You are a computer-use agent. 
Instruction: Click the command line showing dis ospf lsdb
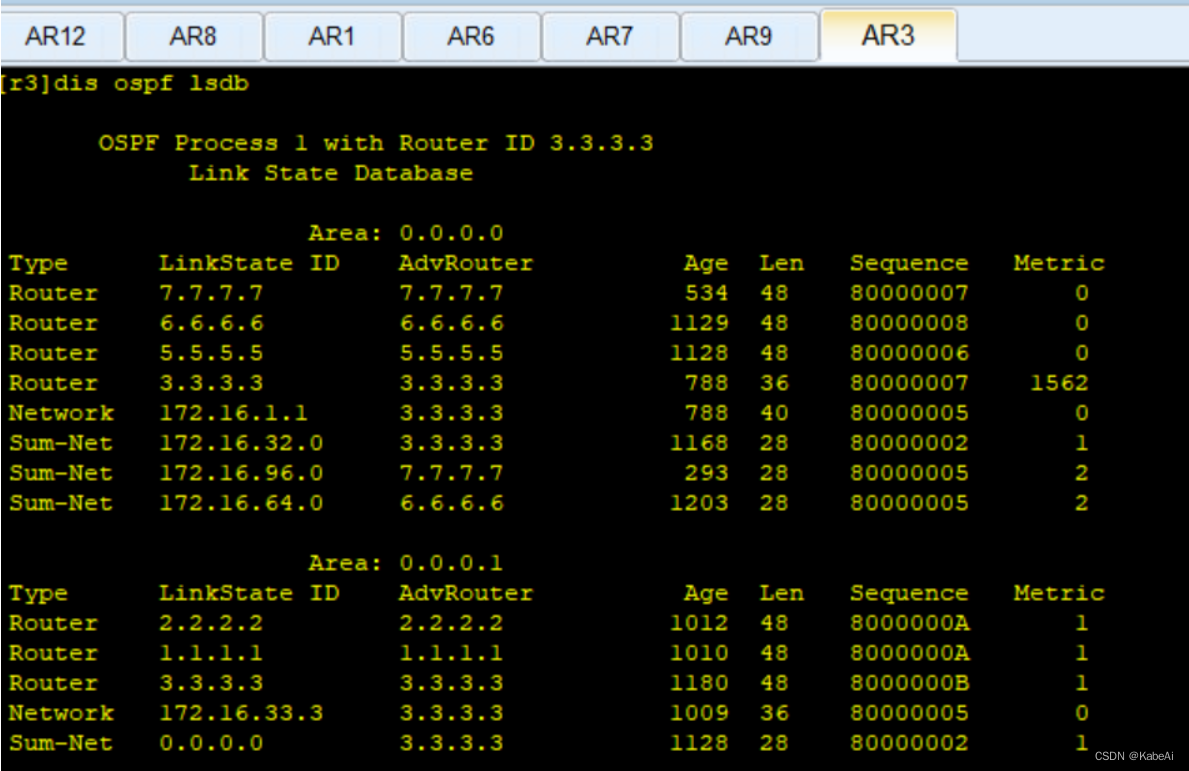(x=126, y=84)
